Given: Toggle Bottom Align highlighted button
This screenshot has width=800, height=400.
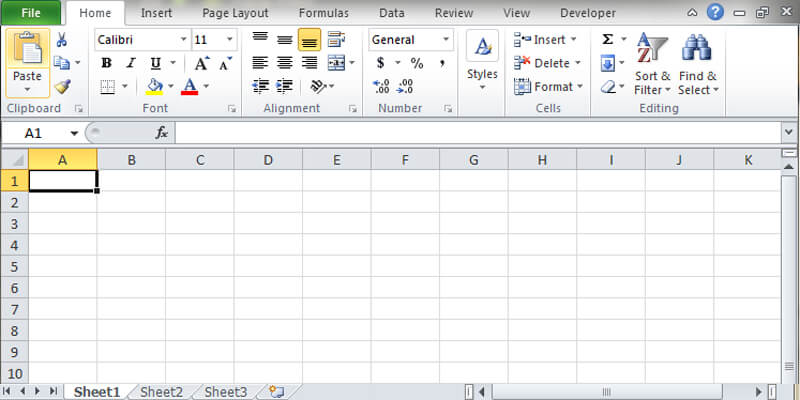Looking at the screenshot, I should point(309,40).
